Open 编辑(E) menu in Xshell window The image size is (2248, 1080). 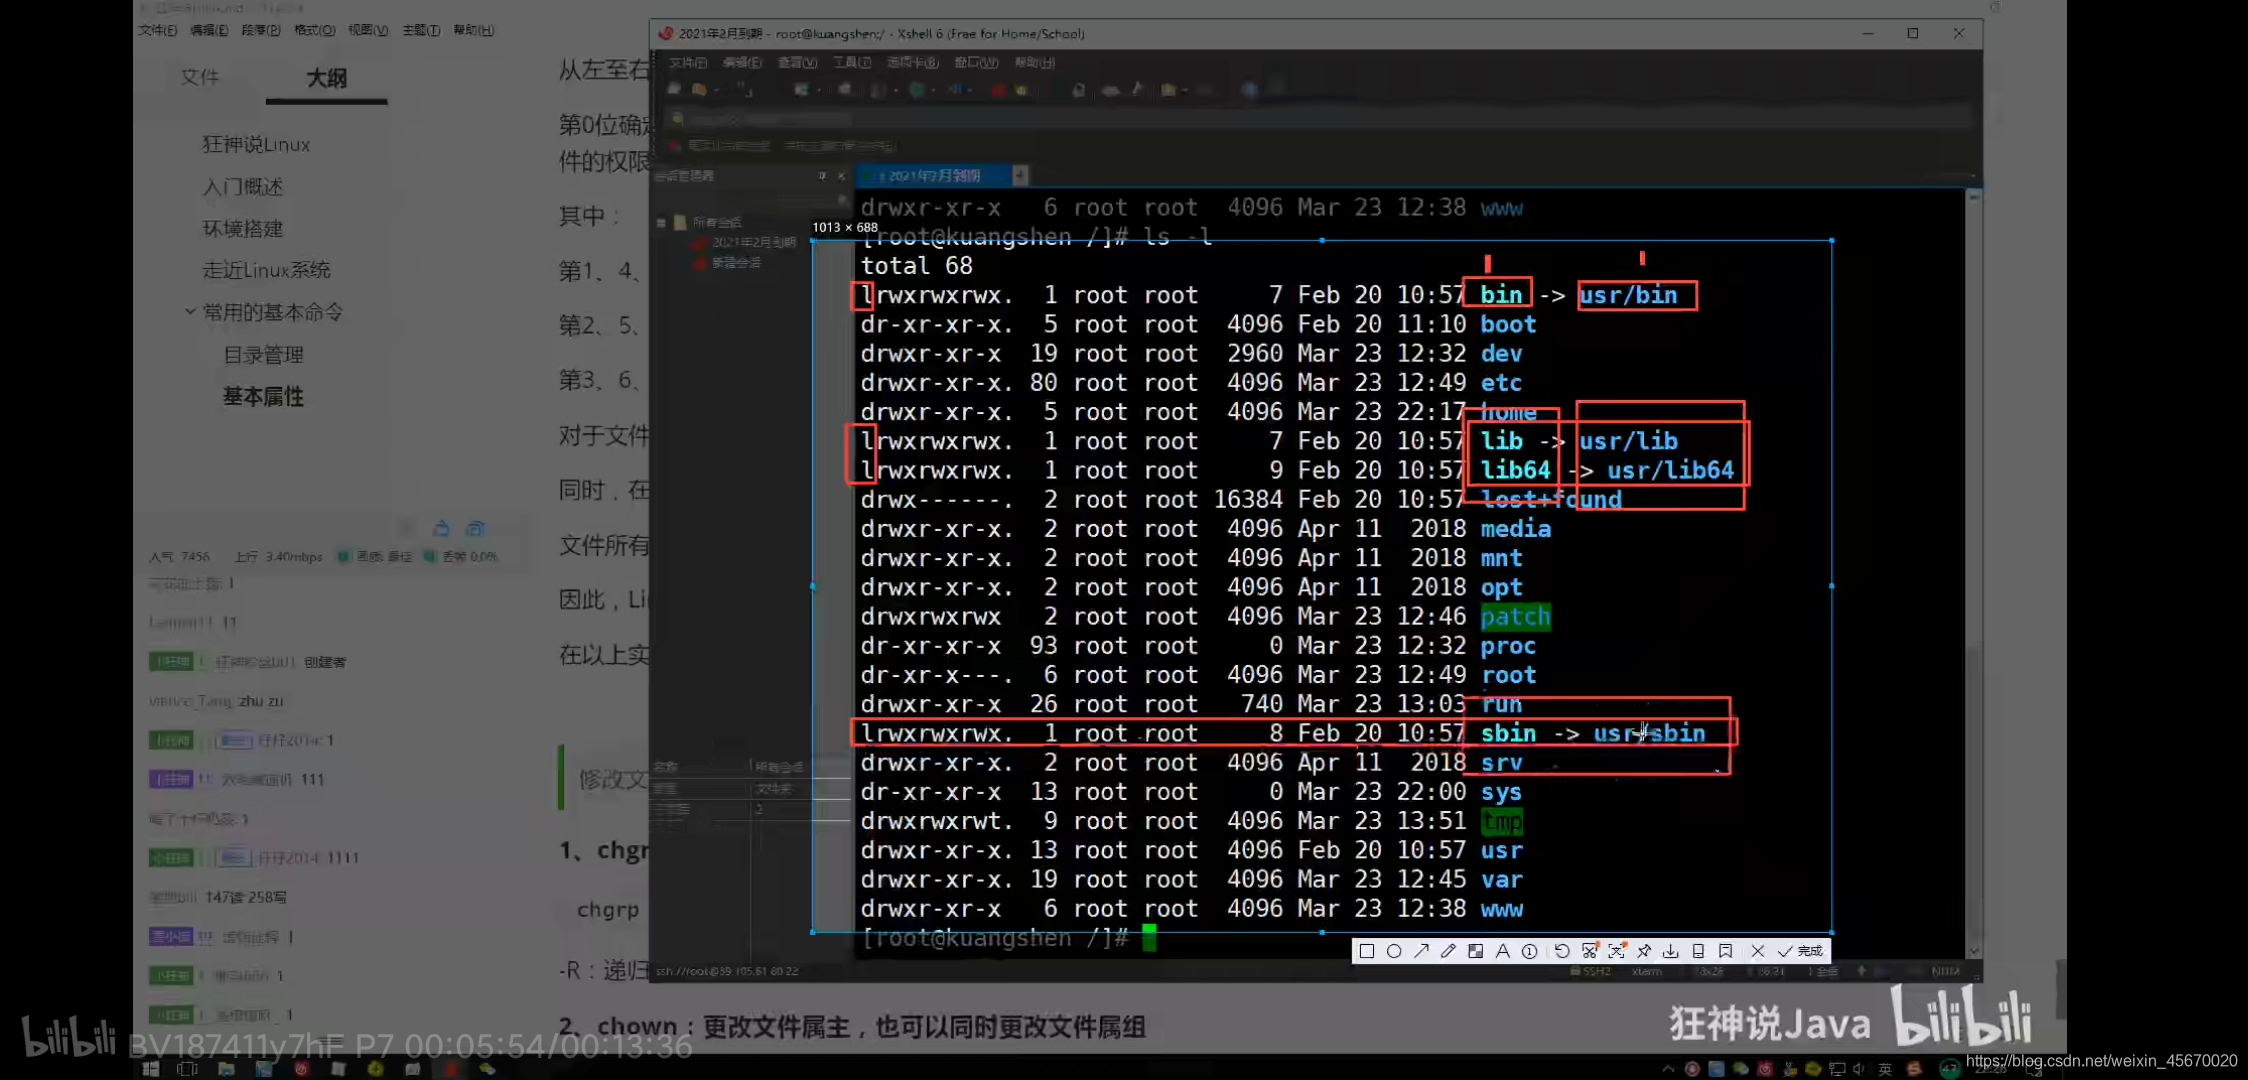coord(742,62)
